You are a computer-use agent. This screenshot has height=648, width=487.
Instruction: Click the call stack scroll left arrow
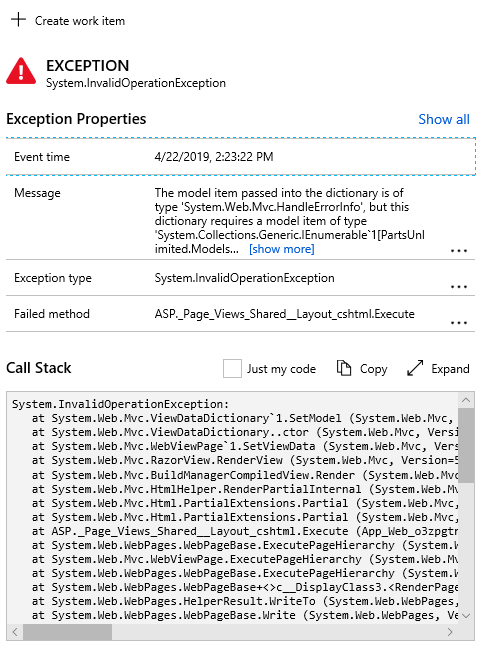tap(15, 632)
